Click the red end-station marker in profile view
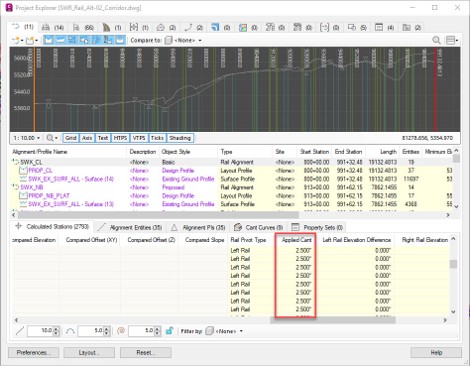The height and width of the screenshot is (366, 470). (x=435, y=89)
